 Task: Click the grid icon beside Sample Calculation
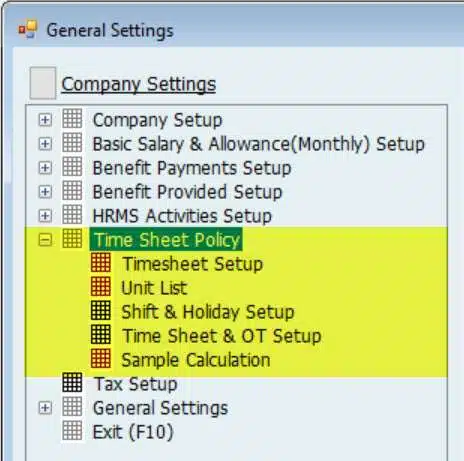point(101,359)
